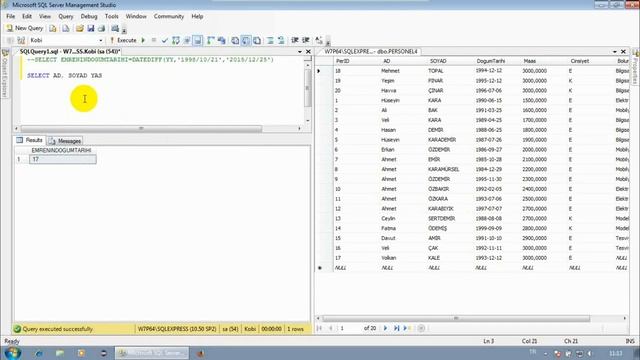Click the green Debug play arrow
640x360 pixels.
(x=143, y=40)
